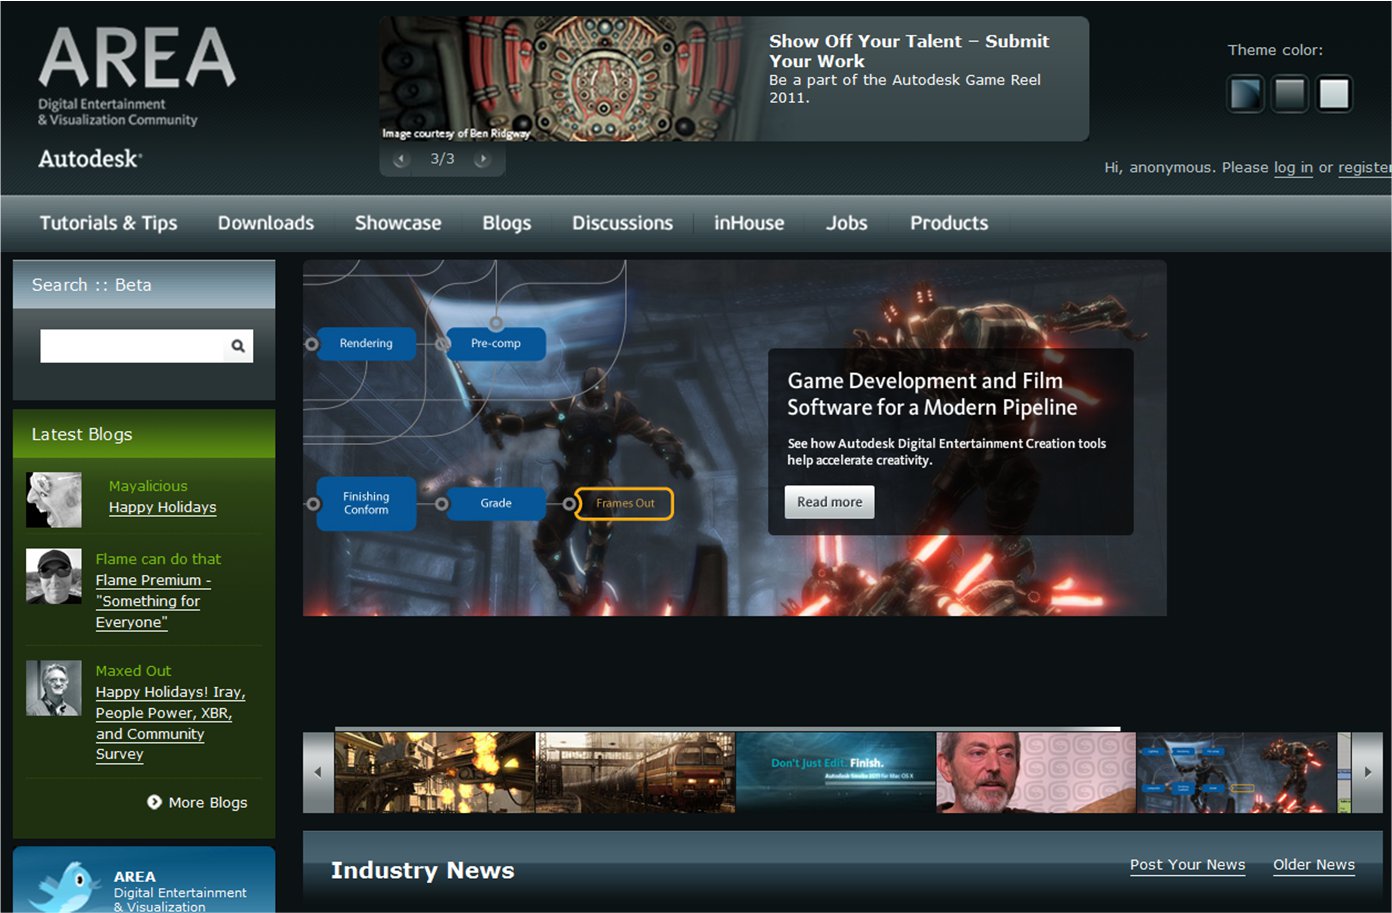Click the Industry News heading
Screen dimensions: 1392x913
(423, 871)
